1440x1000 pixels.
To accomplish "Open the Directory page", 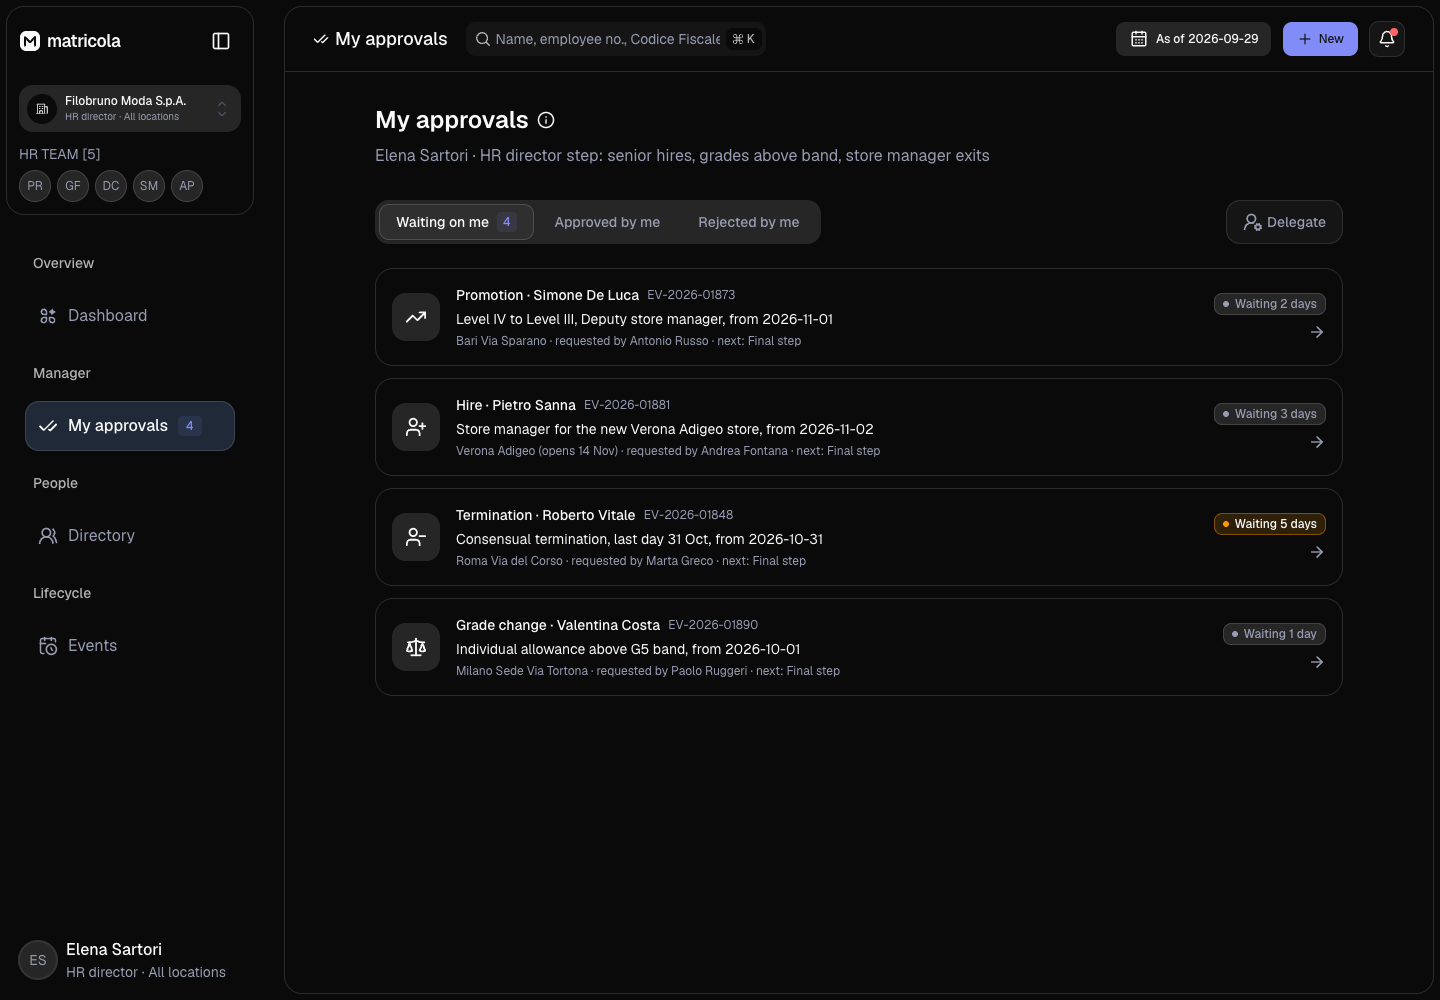I will pos(130,536).
